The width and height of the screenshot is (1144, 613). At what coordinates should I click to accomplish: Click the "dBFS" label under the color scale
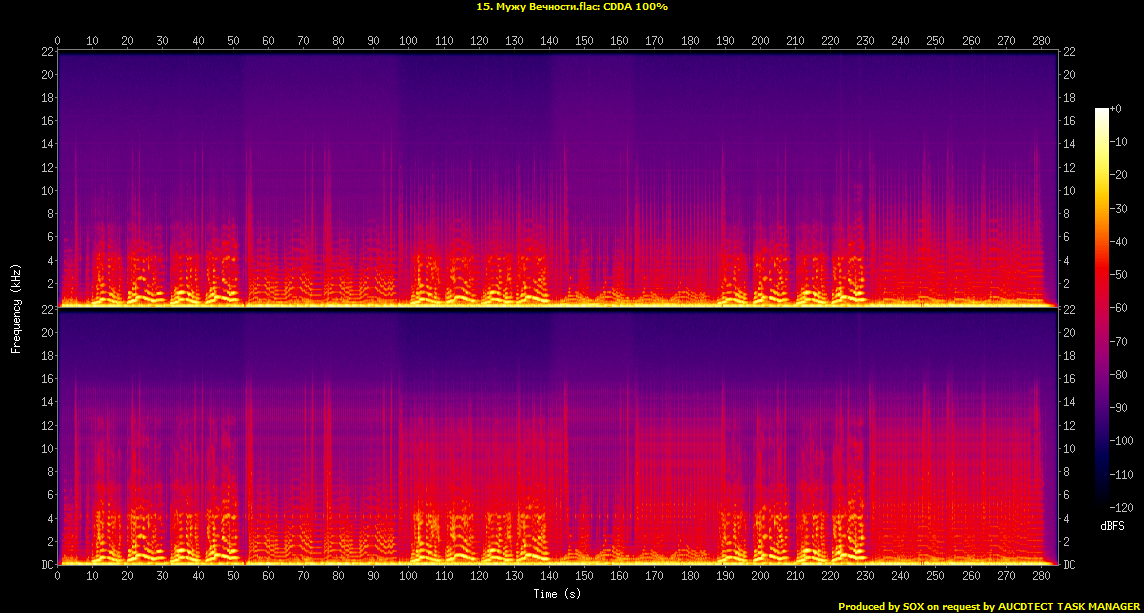click(1112, 525)
